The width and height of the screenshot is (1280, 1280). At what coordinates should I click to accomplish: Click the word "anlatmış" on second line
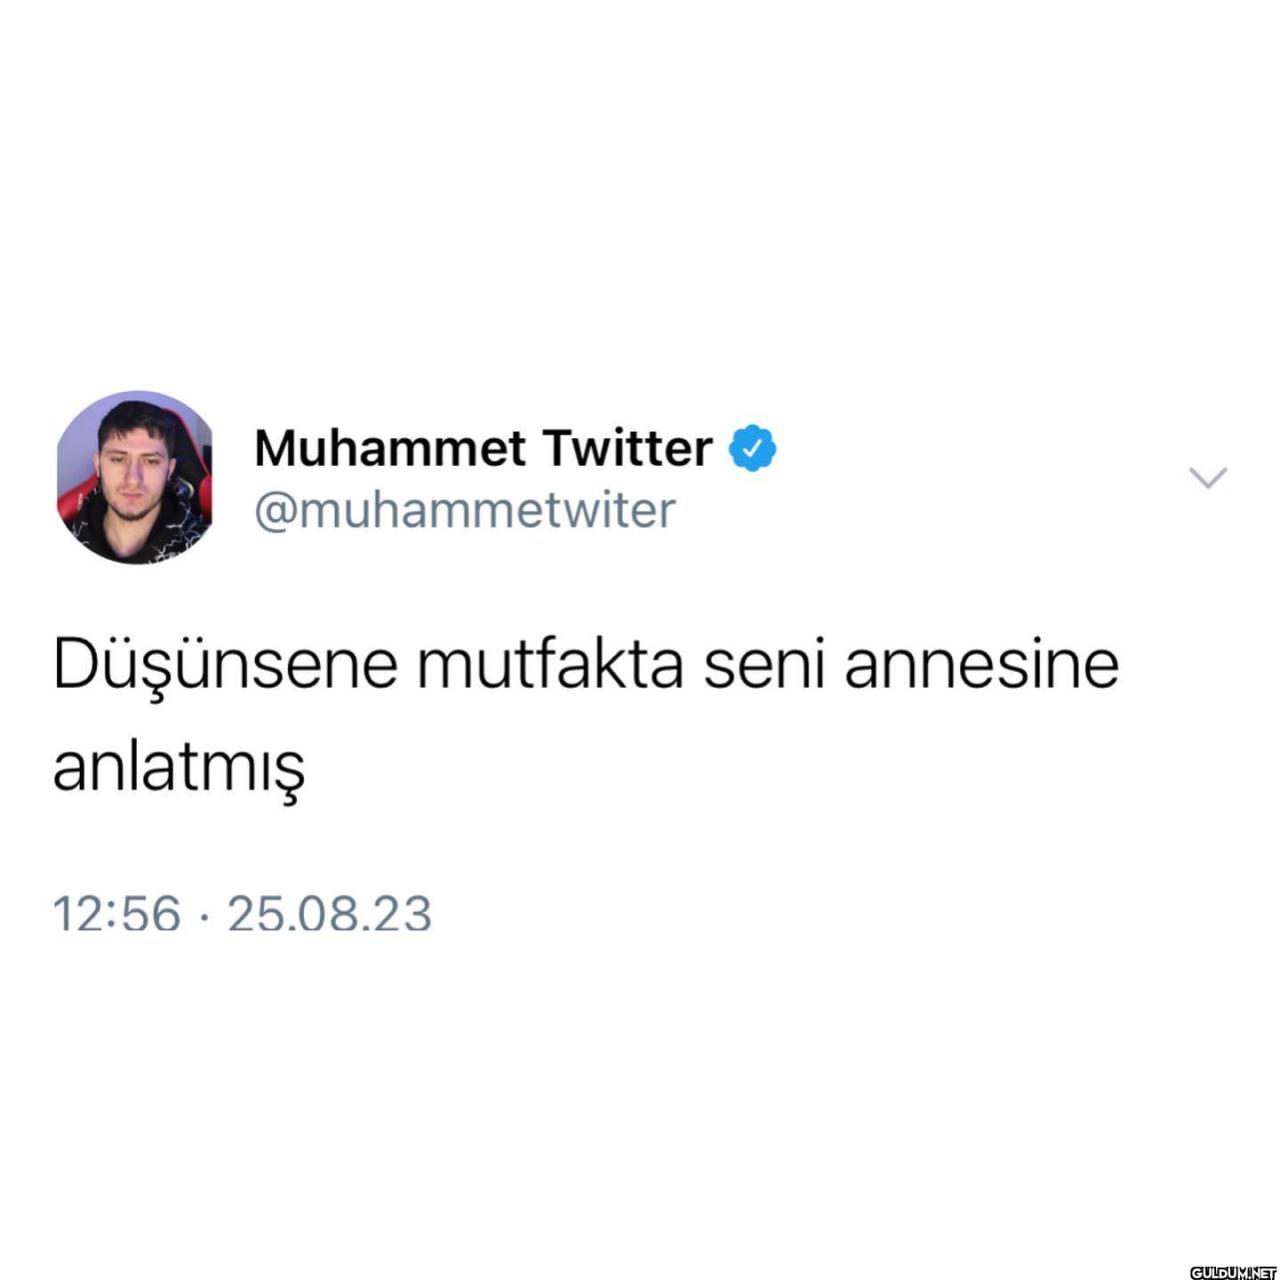(178, 770)
